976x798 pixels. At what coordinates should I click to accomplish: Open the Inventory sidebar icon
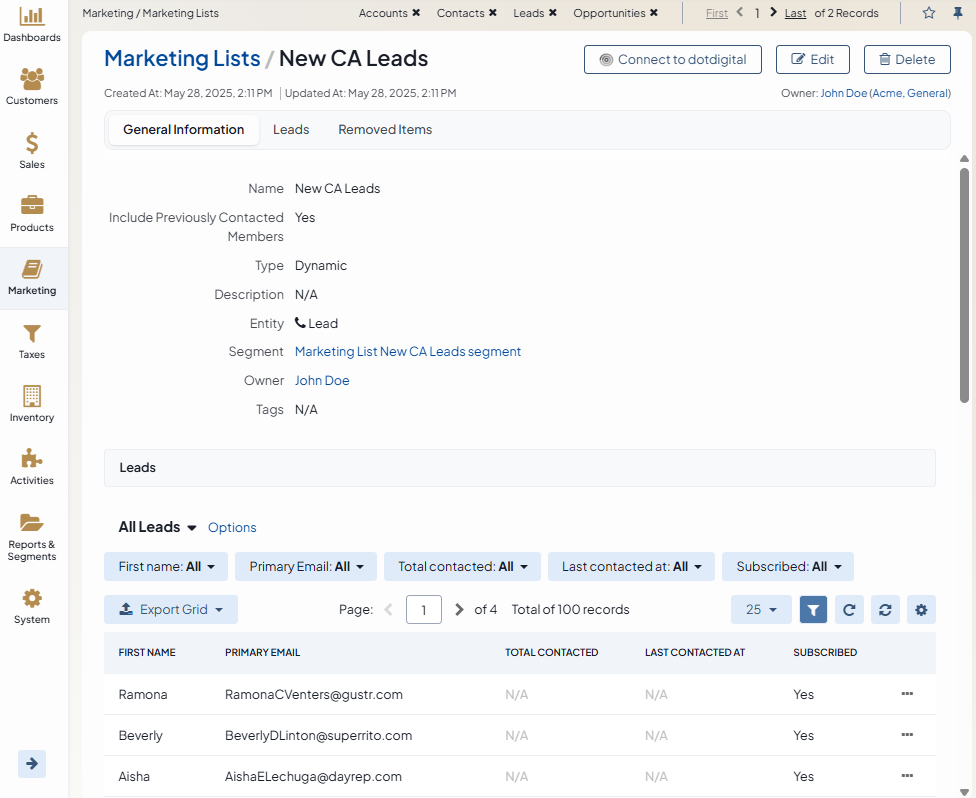pos(32,404)
